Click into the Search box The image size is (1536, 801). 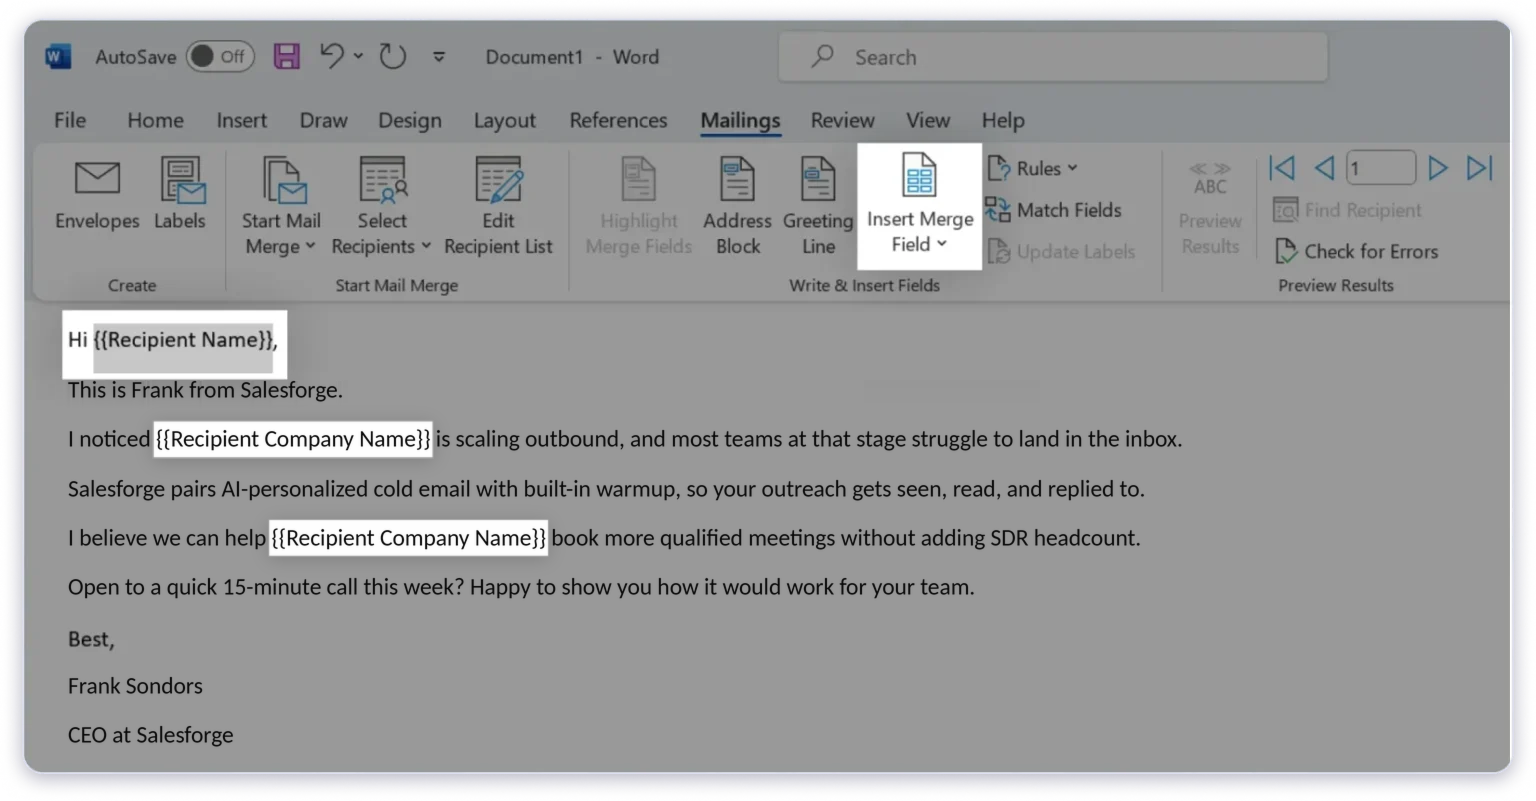(x=1053, y=57)
